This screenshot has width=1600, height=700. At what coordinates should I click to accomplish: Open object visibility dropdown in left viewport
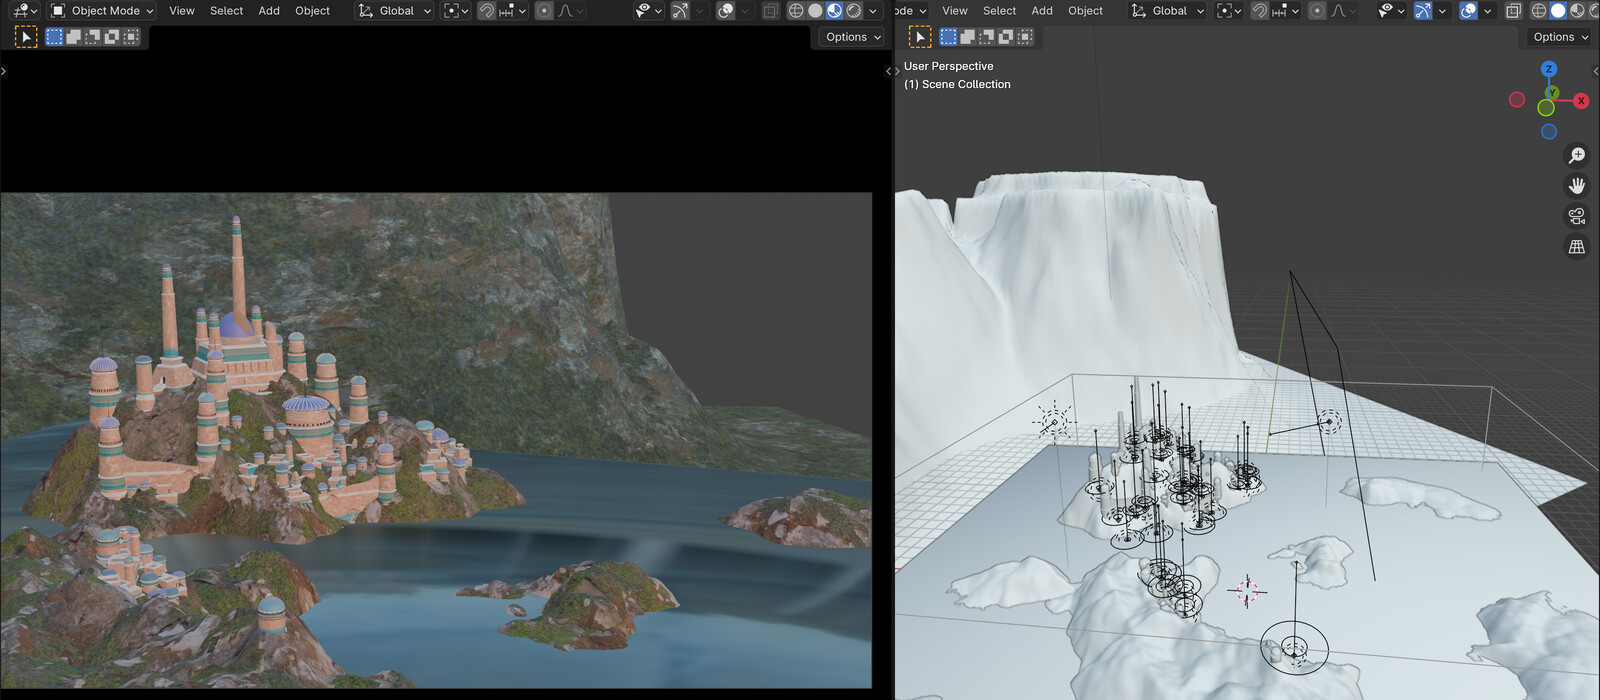coord(649,11)
